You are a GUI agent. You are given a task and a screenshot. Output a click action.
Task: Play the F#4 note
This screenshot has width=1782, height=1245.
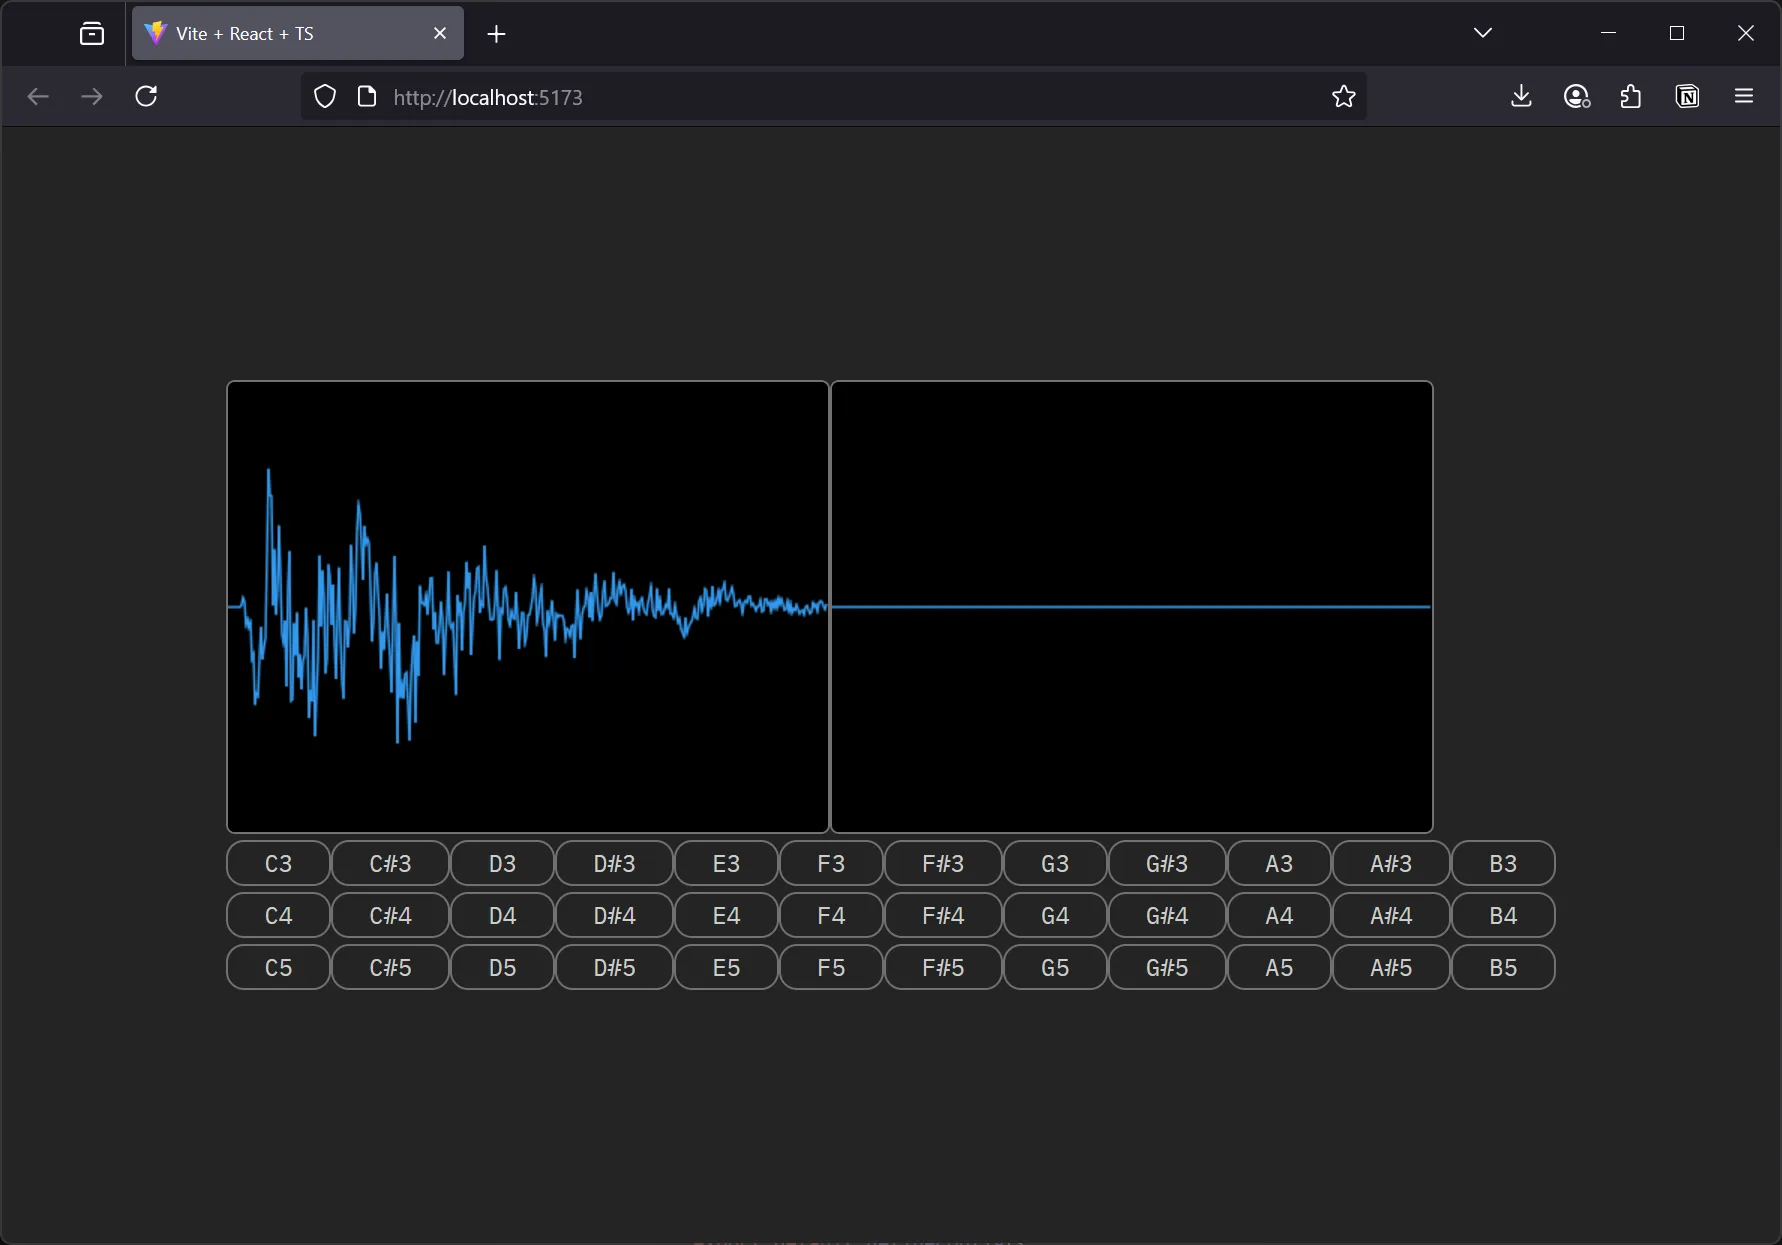(x=941, y=915)
